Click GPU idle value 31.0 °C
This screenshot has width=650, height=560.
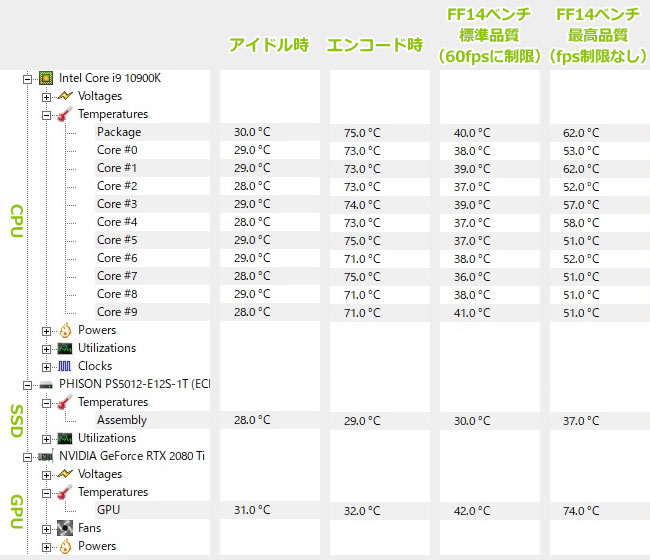click(252, 510)
